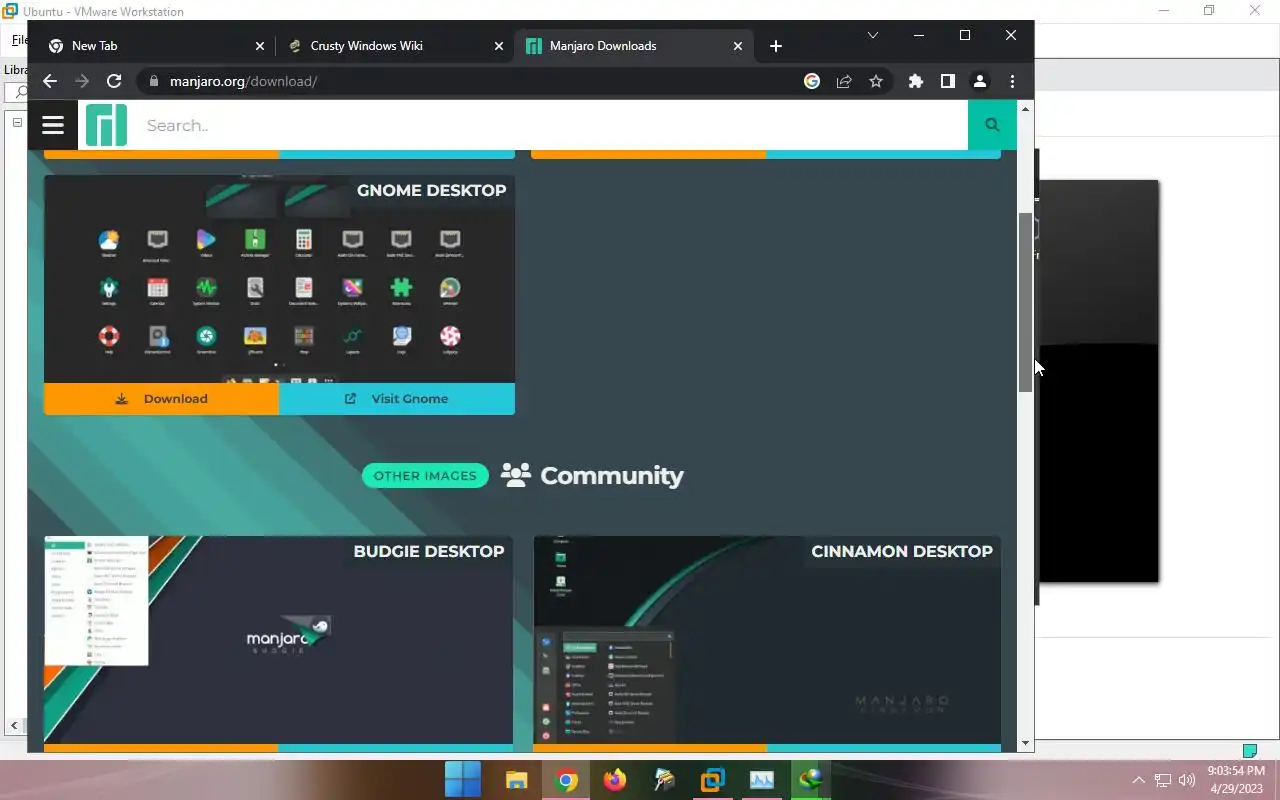Click the Community heading
The width and height of the screenshot is (1280, 800).
coord(611,475)
